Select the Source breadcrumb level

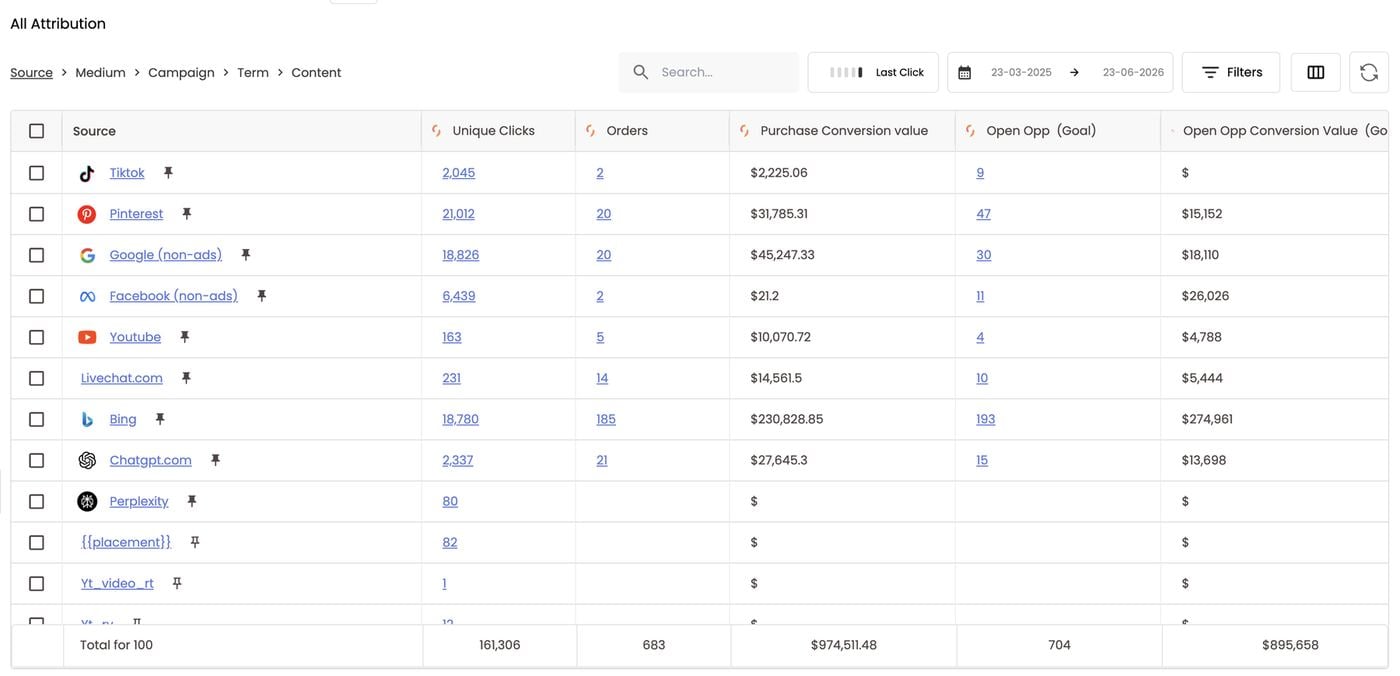(31, 73)
